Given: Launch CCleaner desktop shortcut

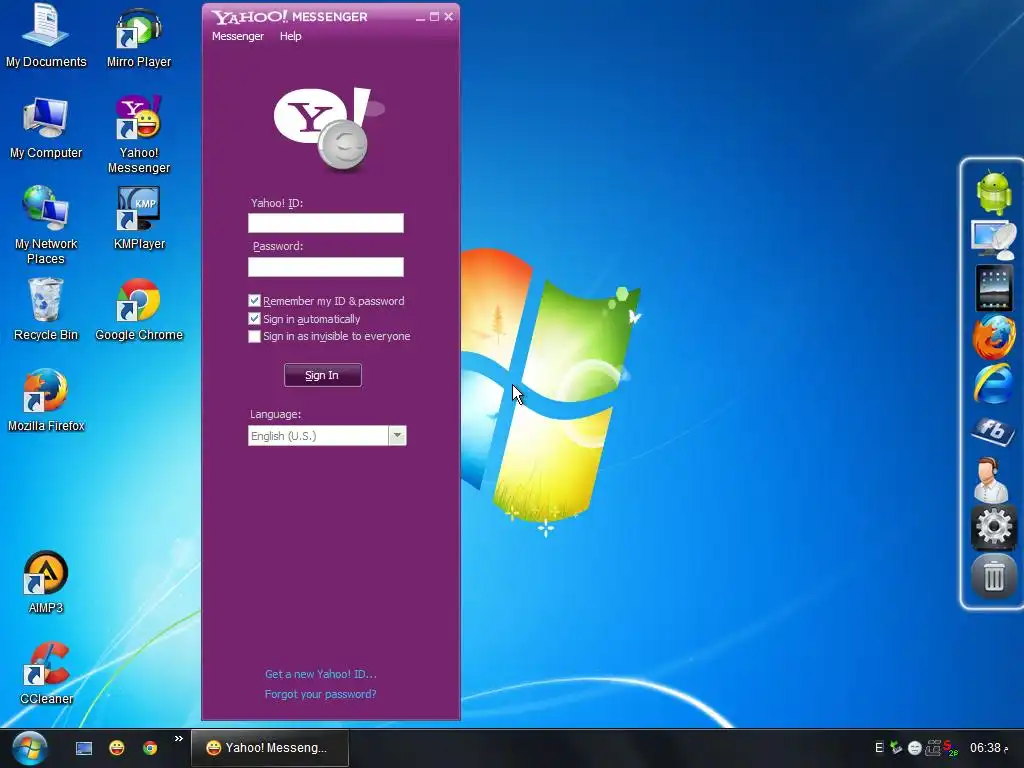Looking at the screenshot, I should click(x=46, y=673).
